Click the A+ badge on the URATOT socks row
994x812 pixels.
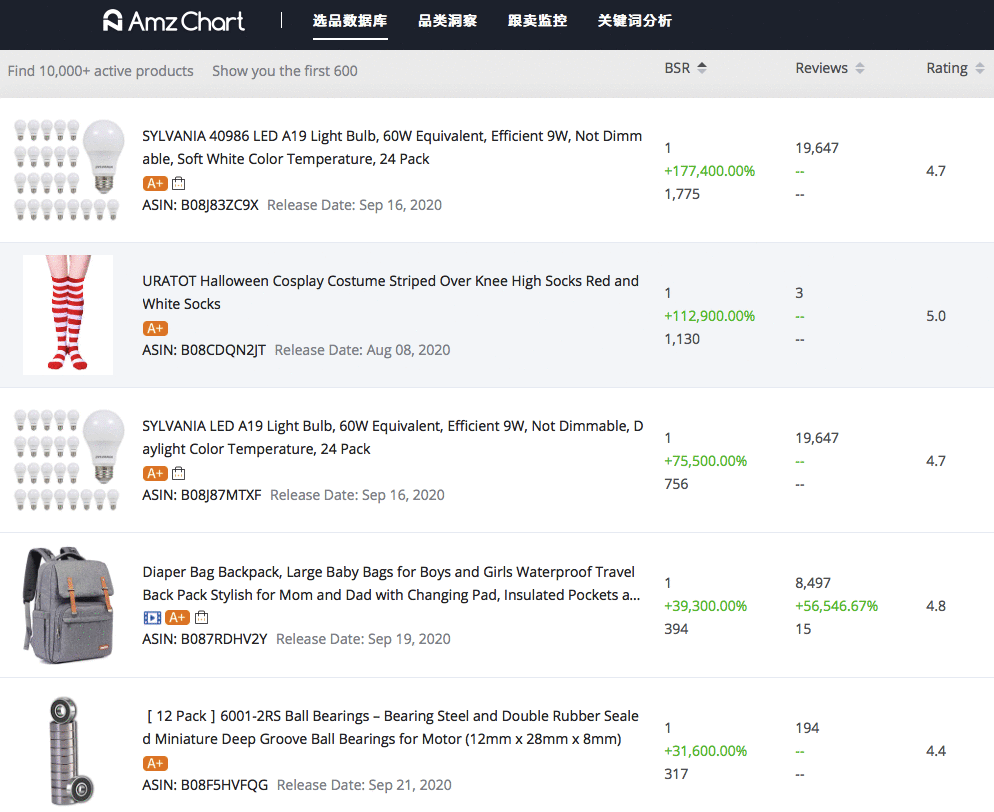155,328
